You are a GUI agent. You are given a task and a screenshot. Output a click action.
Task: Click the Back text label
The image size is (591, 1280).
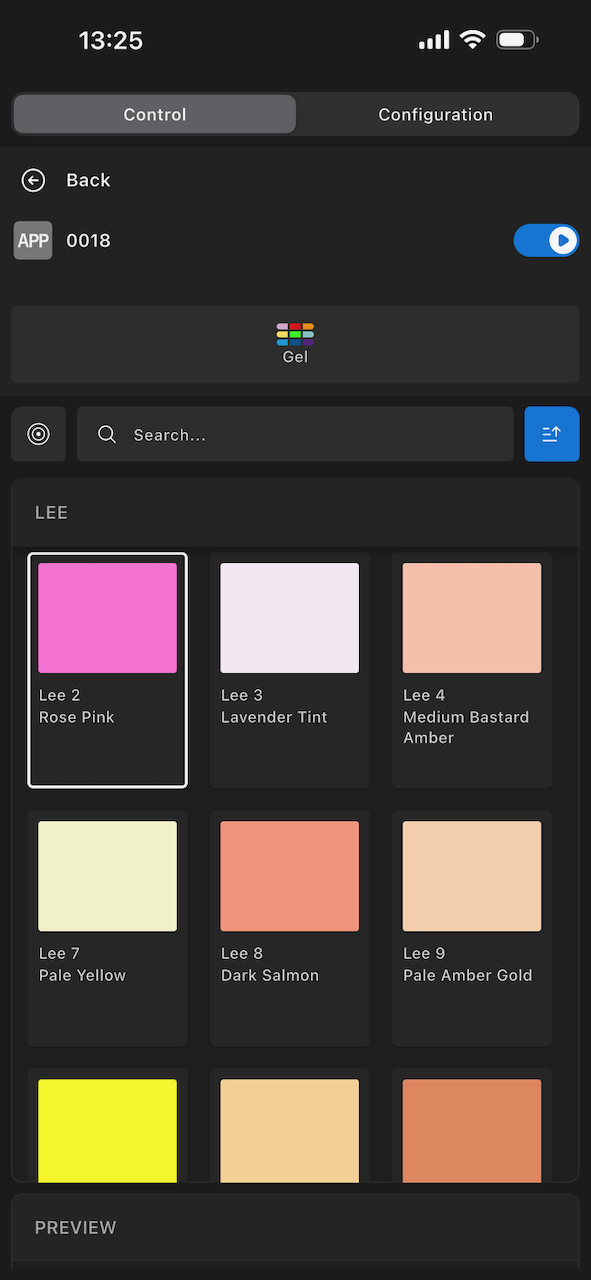88,180
